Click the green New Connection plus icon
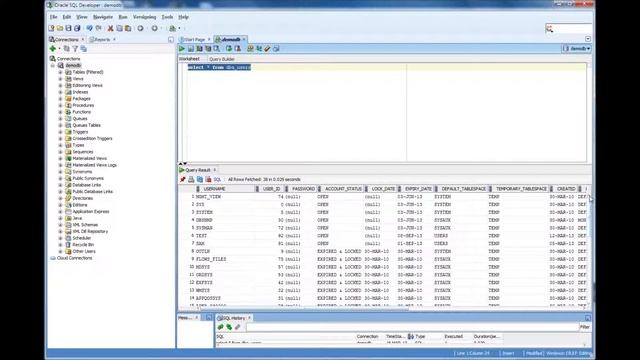This screenshot has height=360, width=640. [53, 49]
